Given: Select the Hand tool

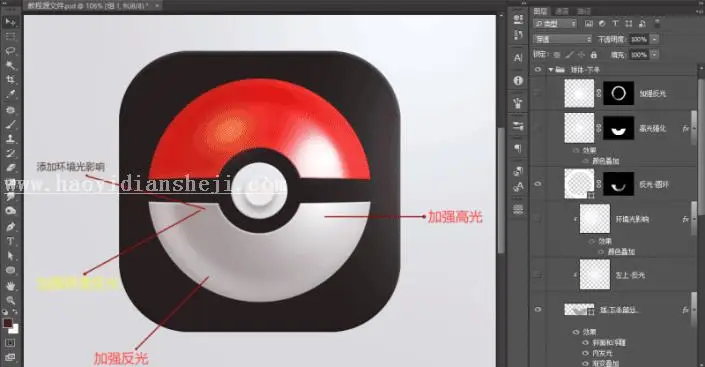Looking at the screenshot, I should [x=10, y=286].
